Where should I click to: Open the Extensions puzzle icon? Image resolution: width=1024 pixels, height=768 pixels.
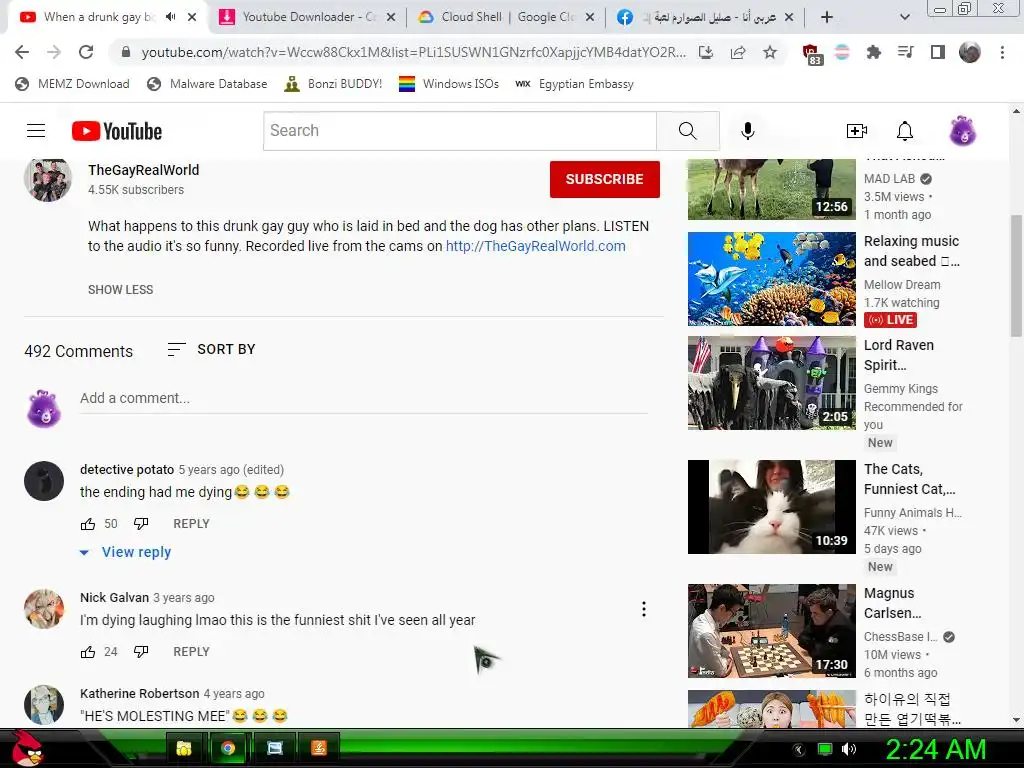pyautogui.click(x=873, y=52)
